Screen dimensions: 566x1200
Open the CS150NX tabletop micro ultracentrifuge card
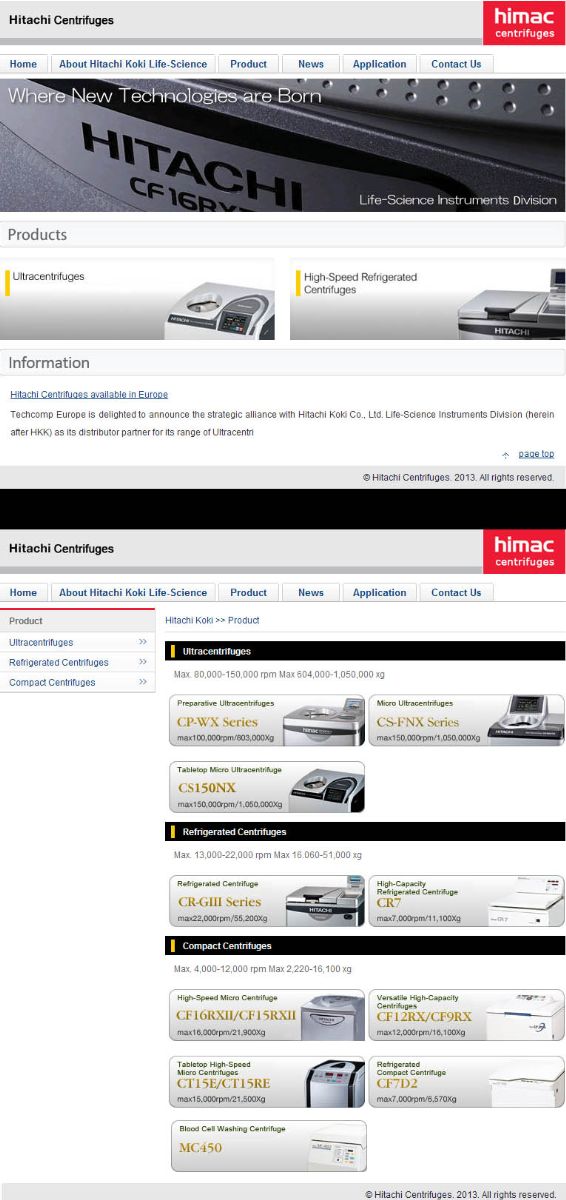(x=267, y=787)
